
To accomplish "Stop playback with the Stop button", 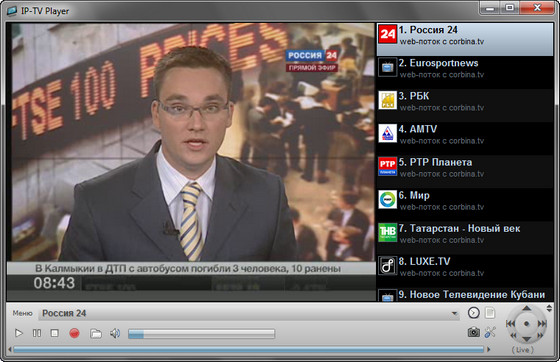I will (x=55, y=333).
